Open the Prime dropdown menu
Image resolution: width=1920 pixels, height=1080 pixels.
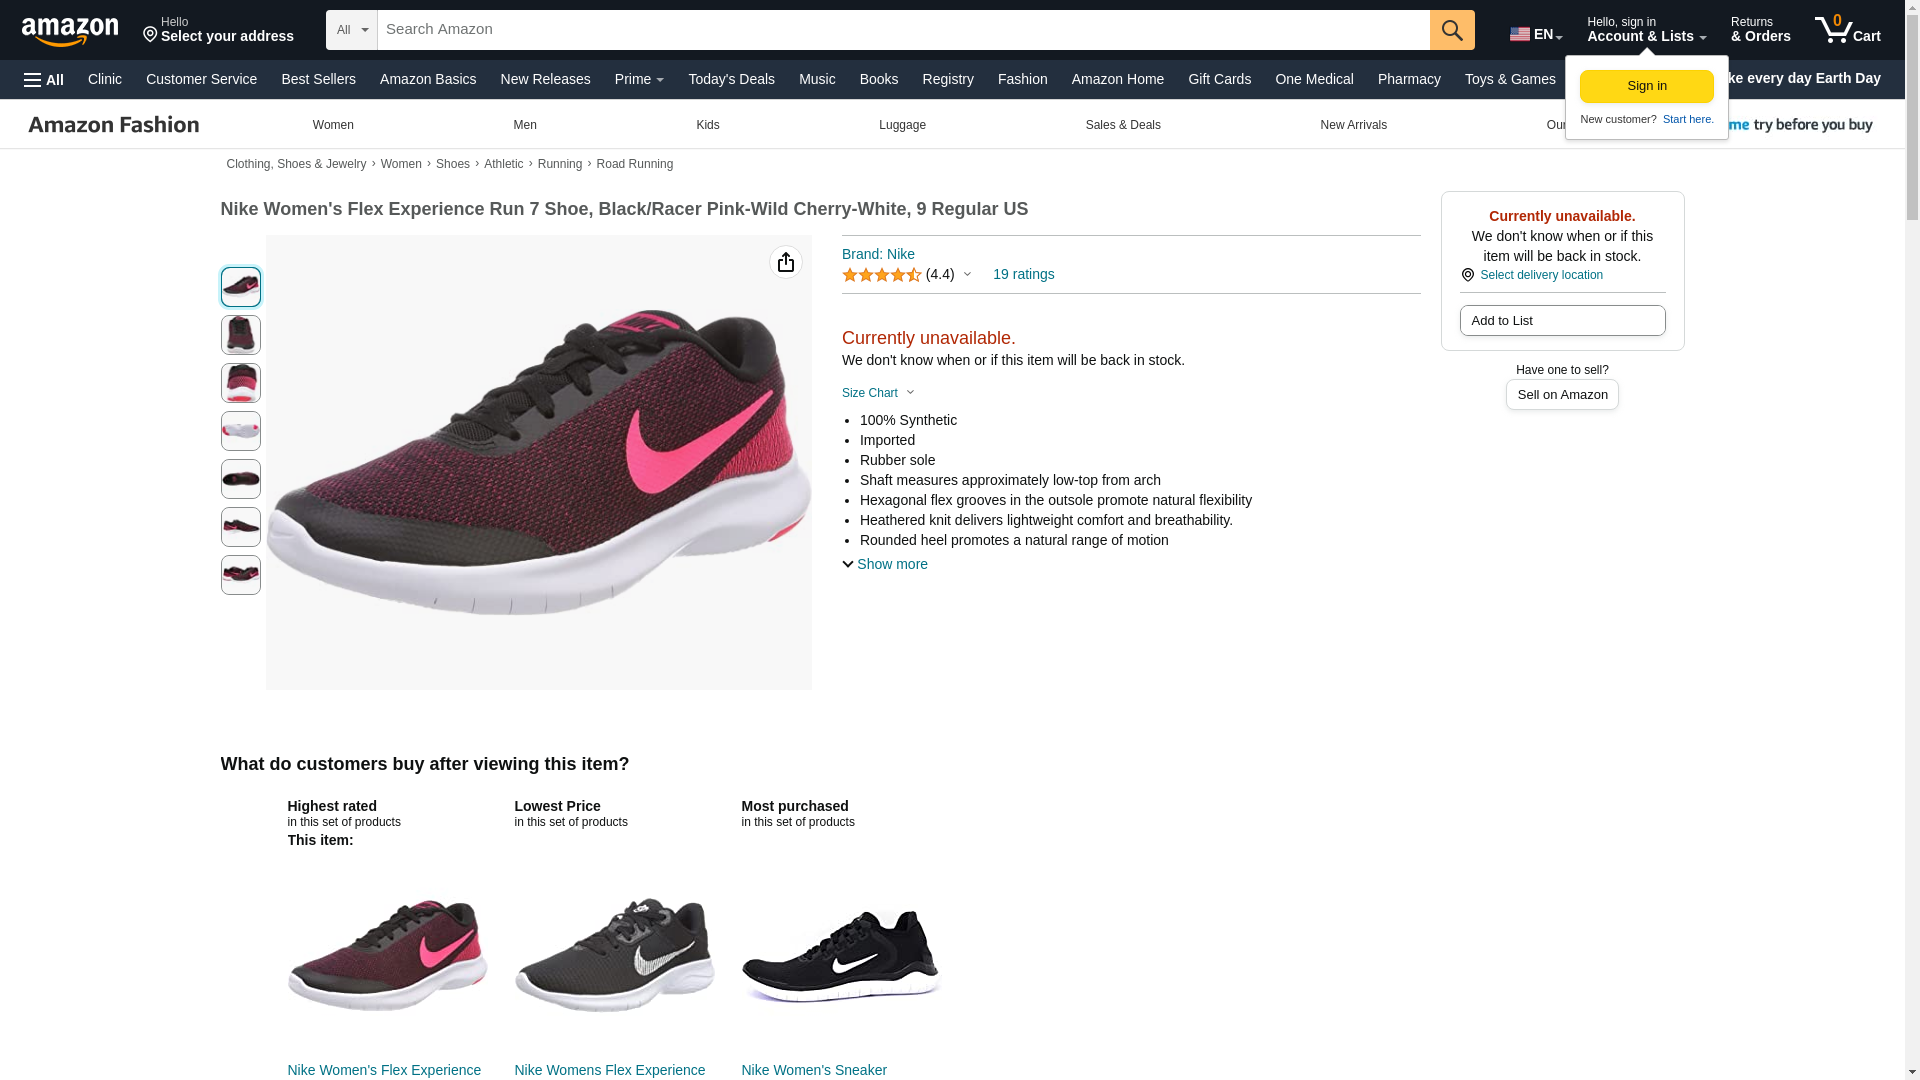tap(638, 79)
